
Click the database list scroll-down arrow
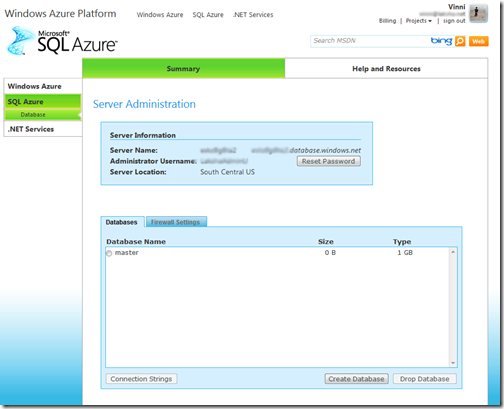[x=453, y=363]
